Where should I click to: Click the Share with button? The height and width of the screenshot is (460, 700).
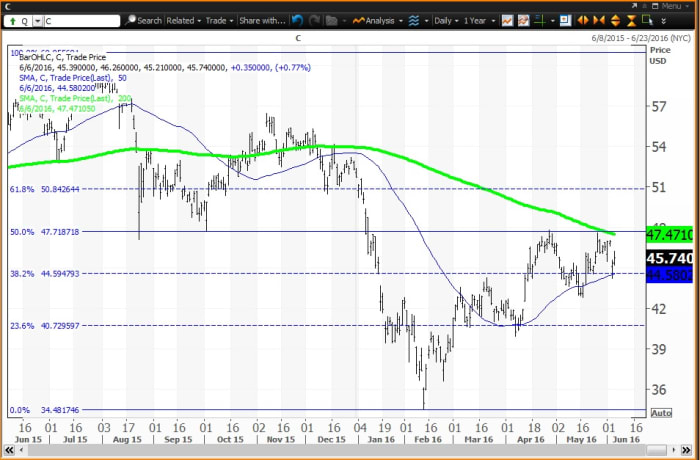point(264,20)
